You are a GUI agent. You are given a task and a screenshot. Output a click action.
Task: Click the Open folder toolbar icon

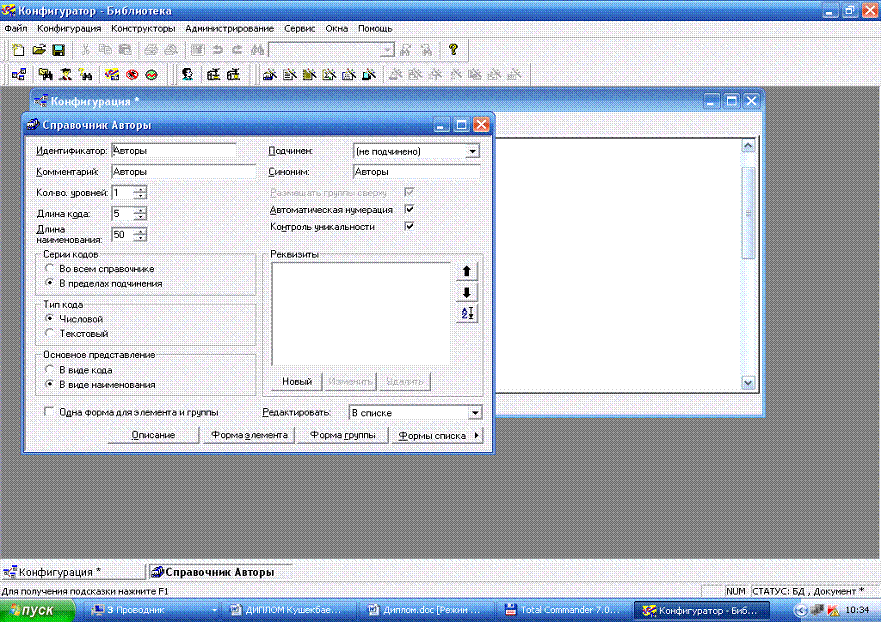(38, 49)
